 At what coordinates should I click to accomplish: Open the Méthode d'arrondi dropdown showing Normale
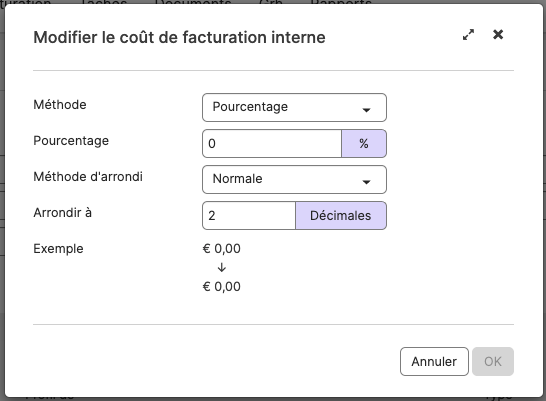(294, 179)
